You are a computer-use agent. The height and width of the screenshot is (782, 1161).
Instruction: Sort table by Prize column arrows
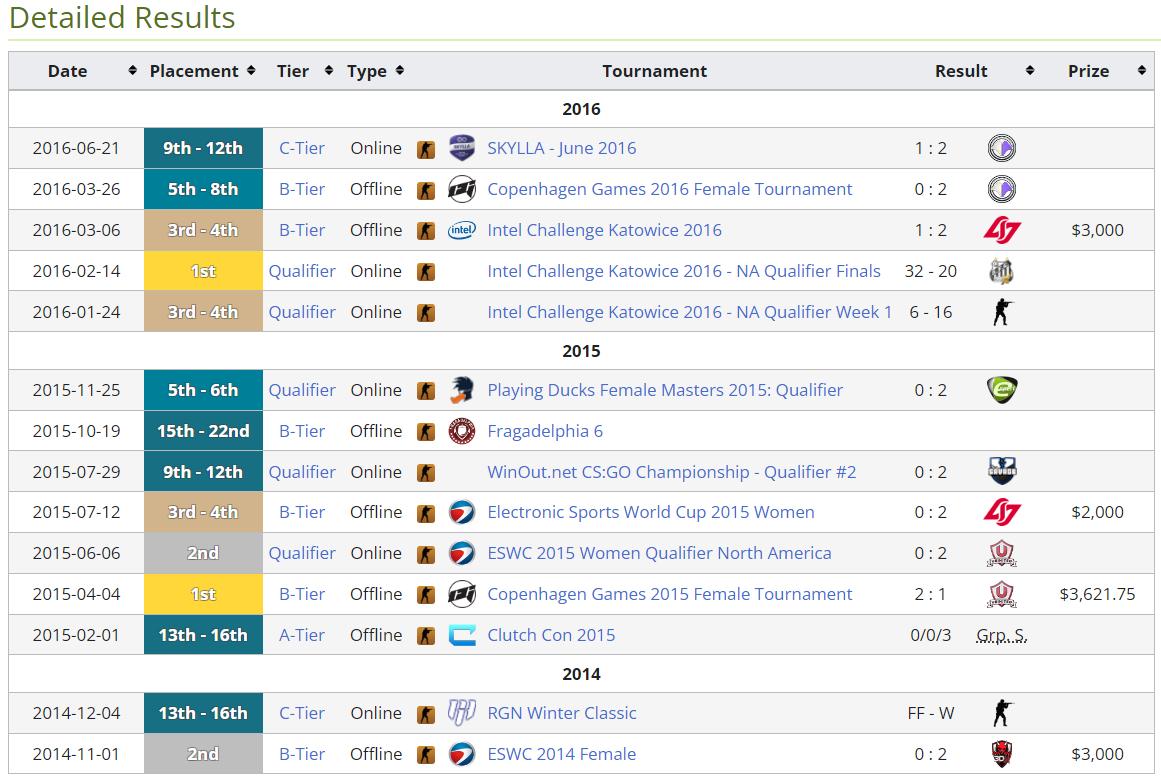pos(1142,70)
